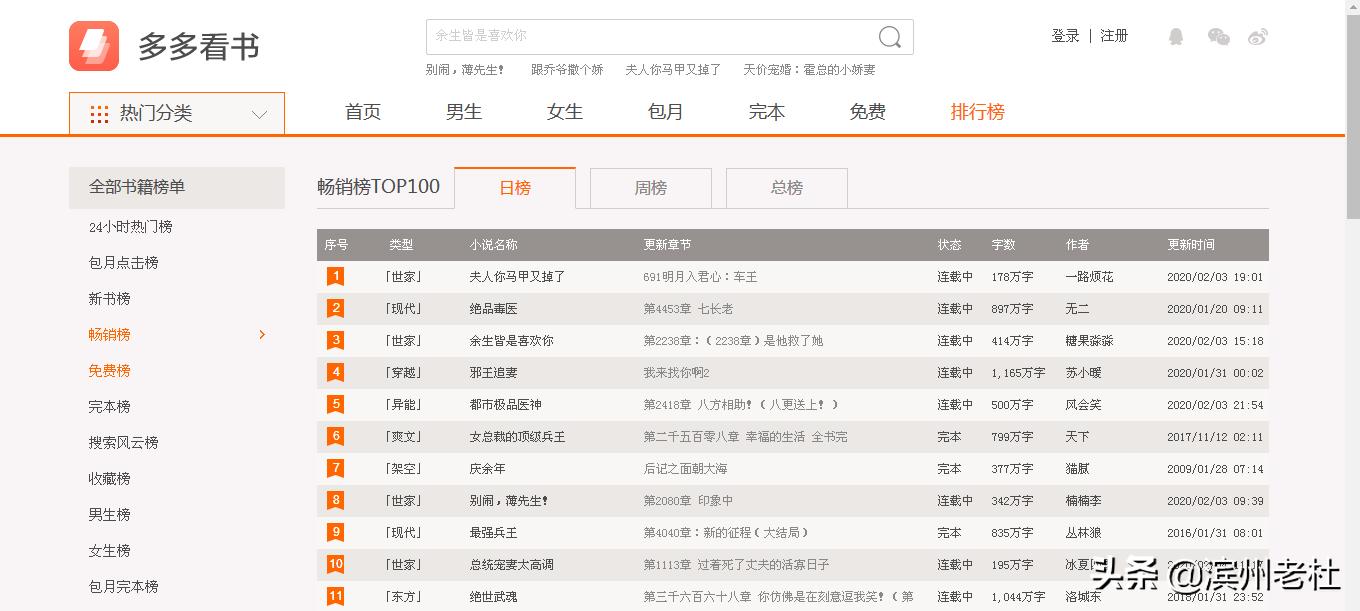Viewport: 1360px width, 611px height.
Task: Click the search magnifier icon
Action: point(888,36)
